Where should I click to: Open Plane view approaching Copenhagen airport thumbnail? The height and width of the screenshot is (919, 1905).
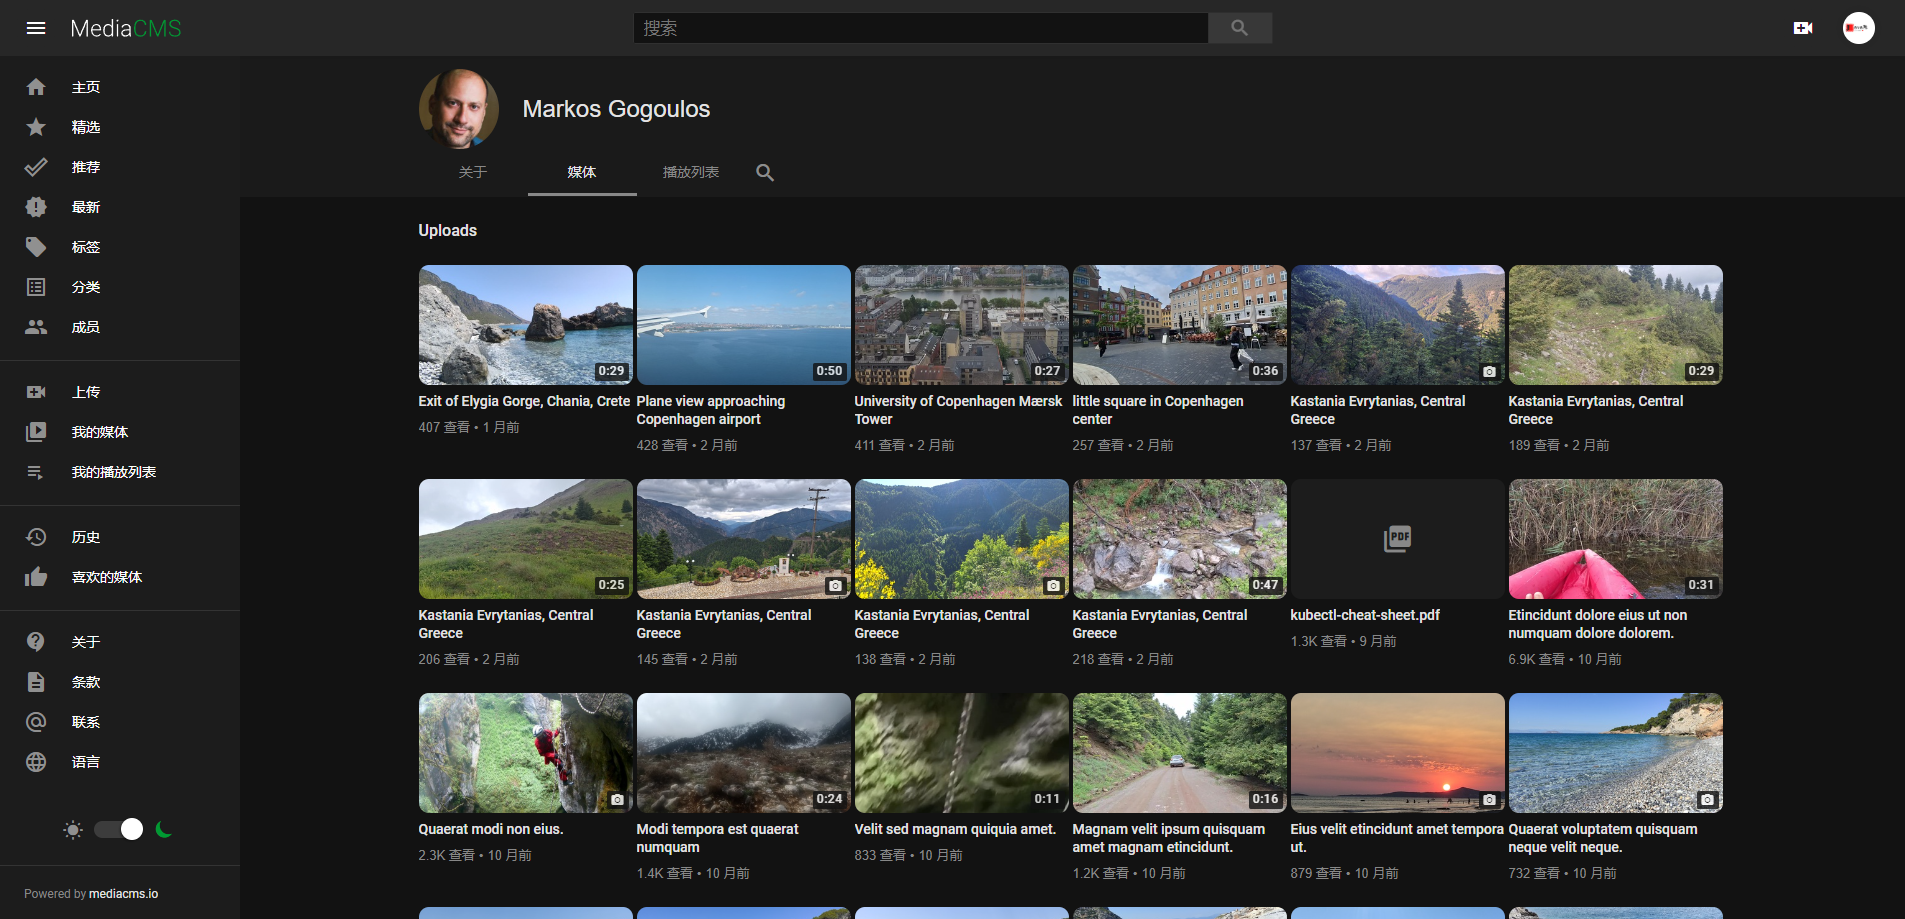pyautogui.click(x=743, y=325)
